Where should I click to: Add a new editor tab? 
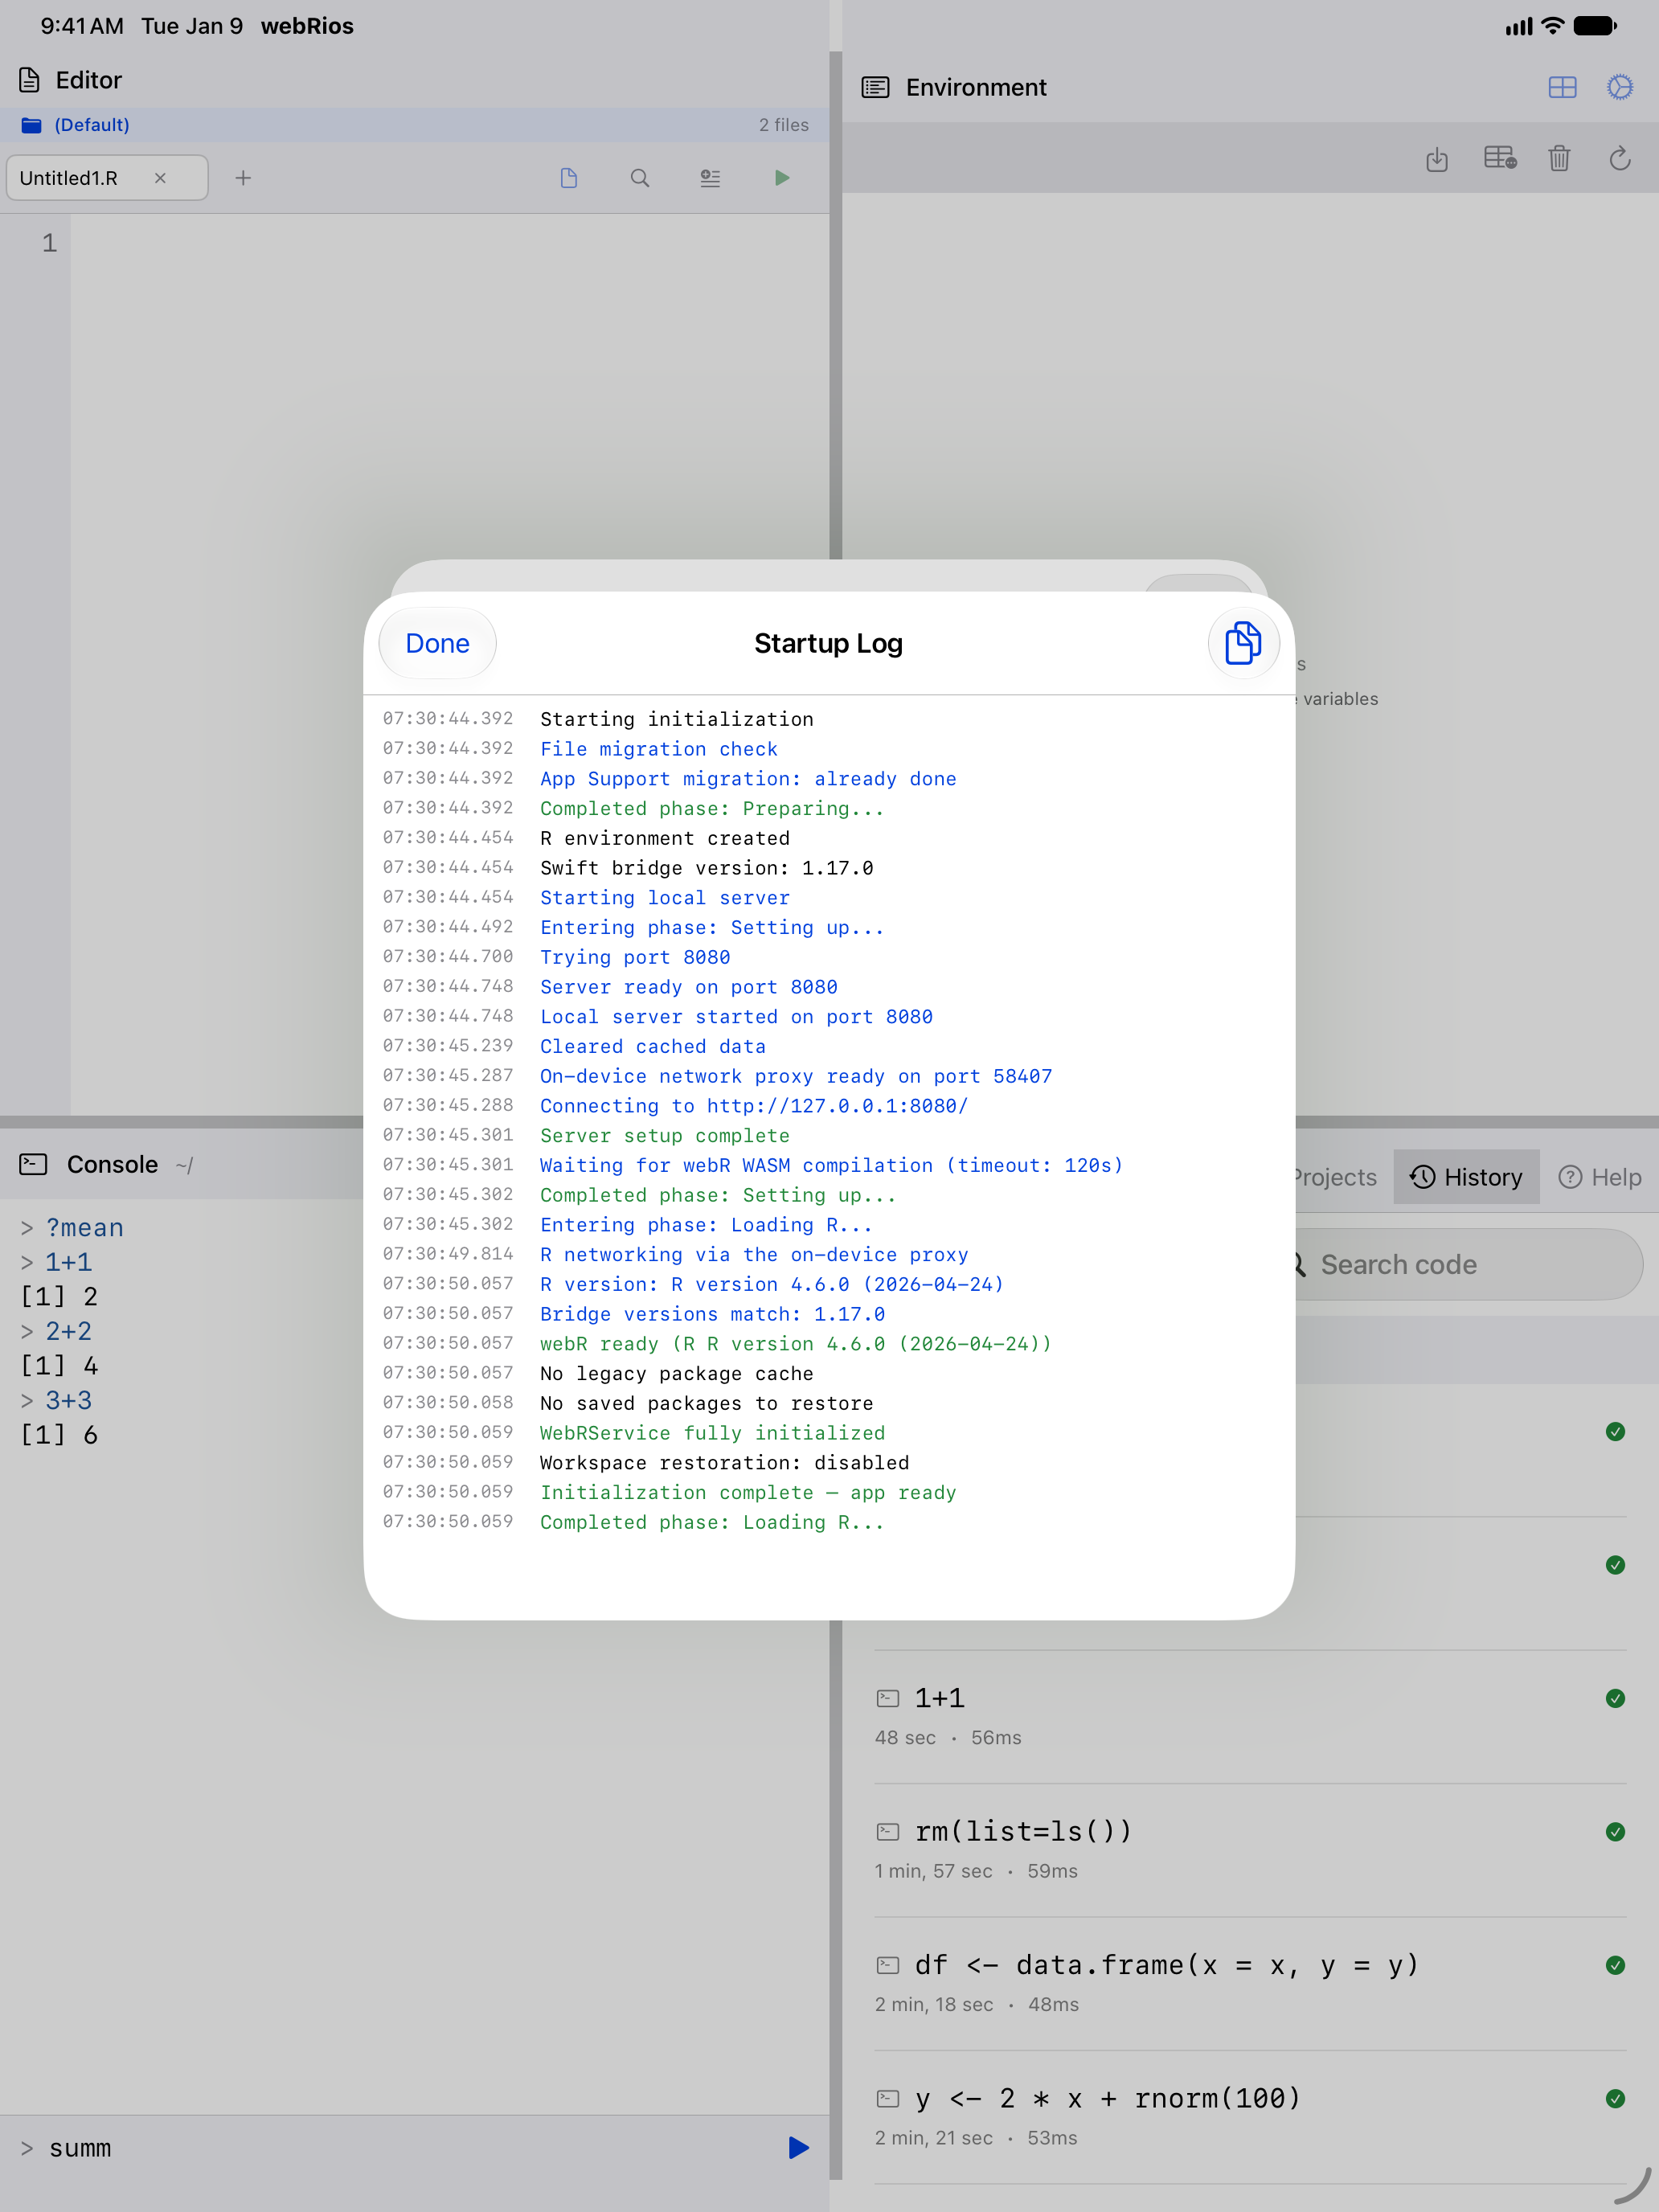pos(243,178)
